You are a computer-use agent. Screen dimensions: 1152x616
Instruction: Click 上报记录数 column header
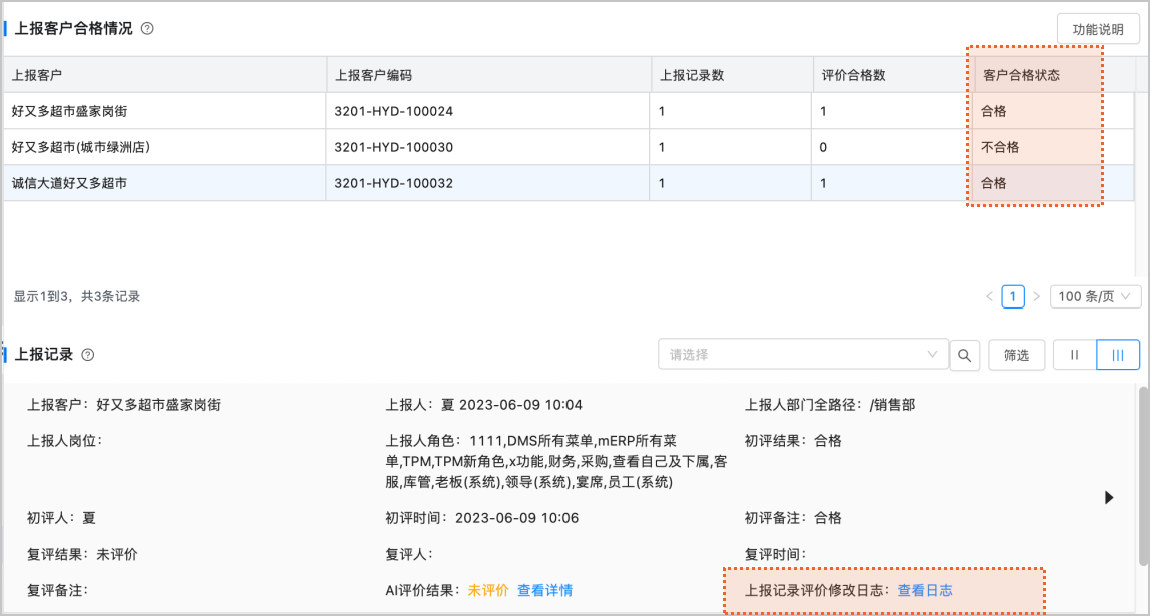[x=732, y=75]
